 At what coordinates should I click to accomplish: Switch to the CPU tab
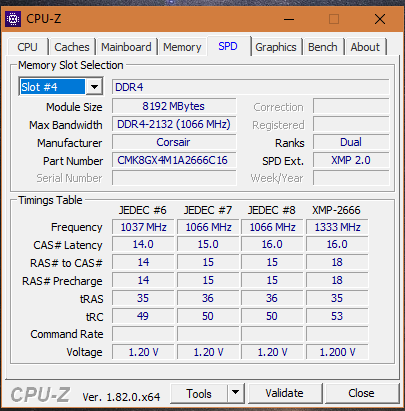coord(27,47)
